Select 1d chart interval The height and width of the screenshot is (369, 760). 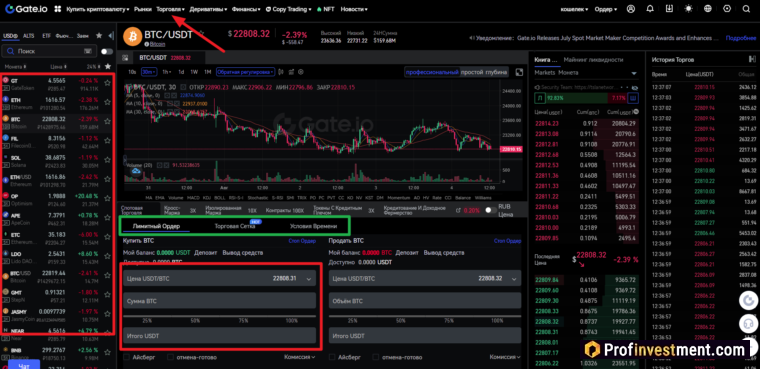pos(181,72)
